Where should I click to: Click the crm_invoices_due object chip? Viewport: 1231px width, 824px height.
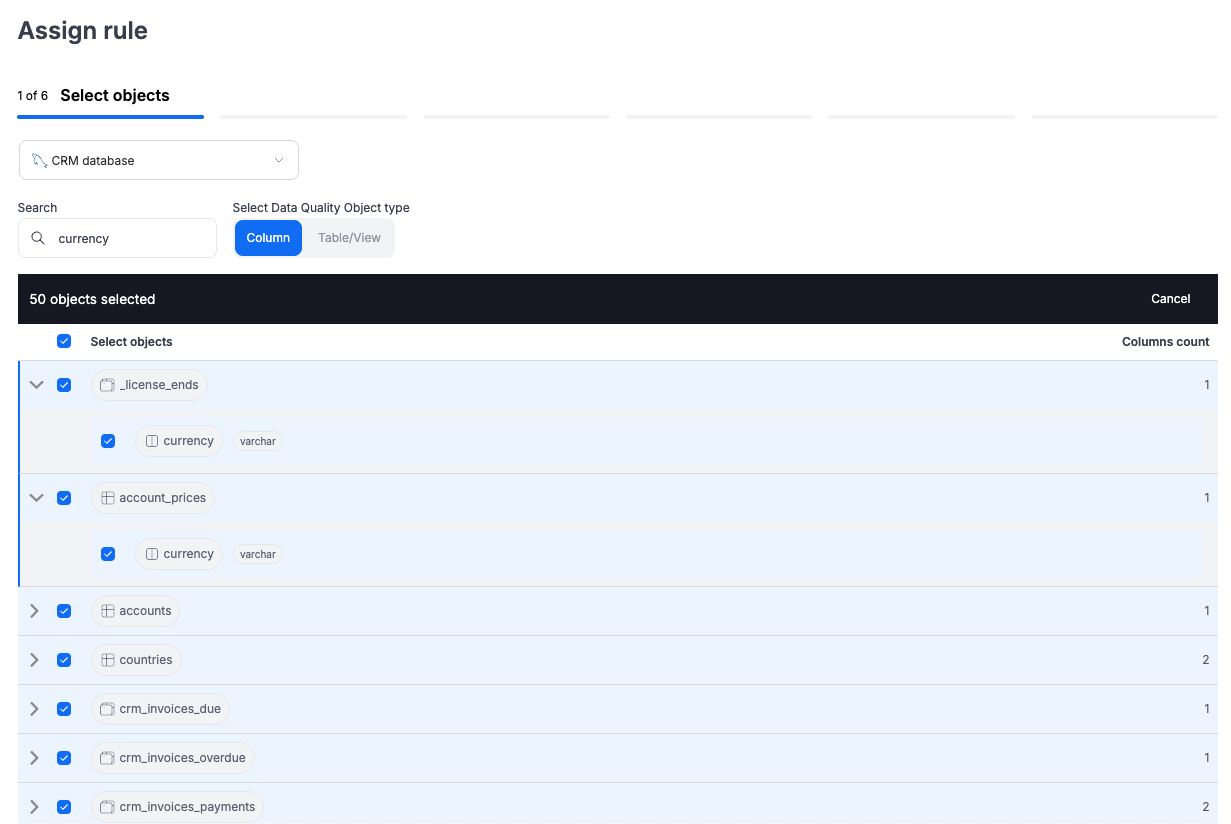tap(160, 709)
